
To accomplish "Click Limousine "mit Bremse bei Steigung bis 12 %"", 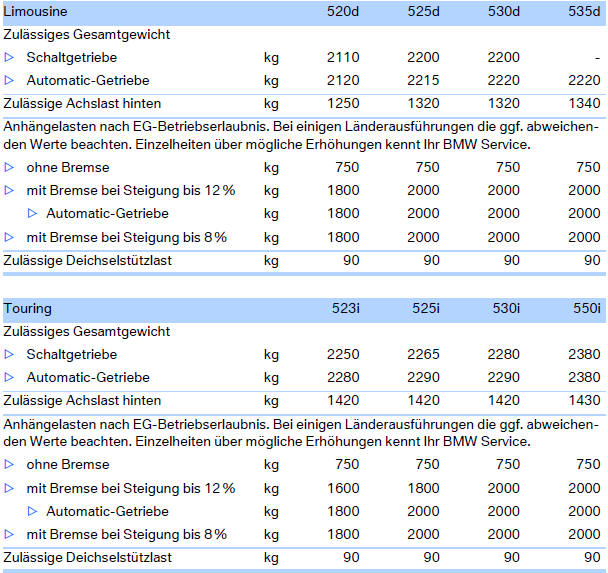I will click(x=131, y=190).
